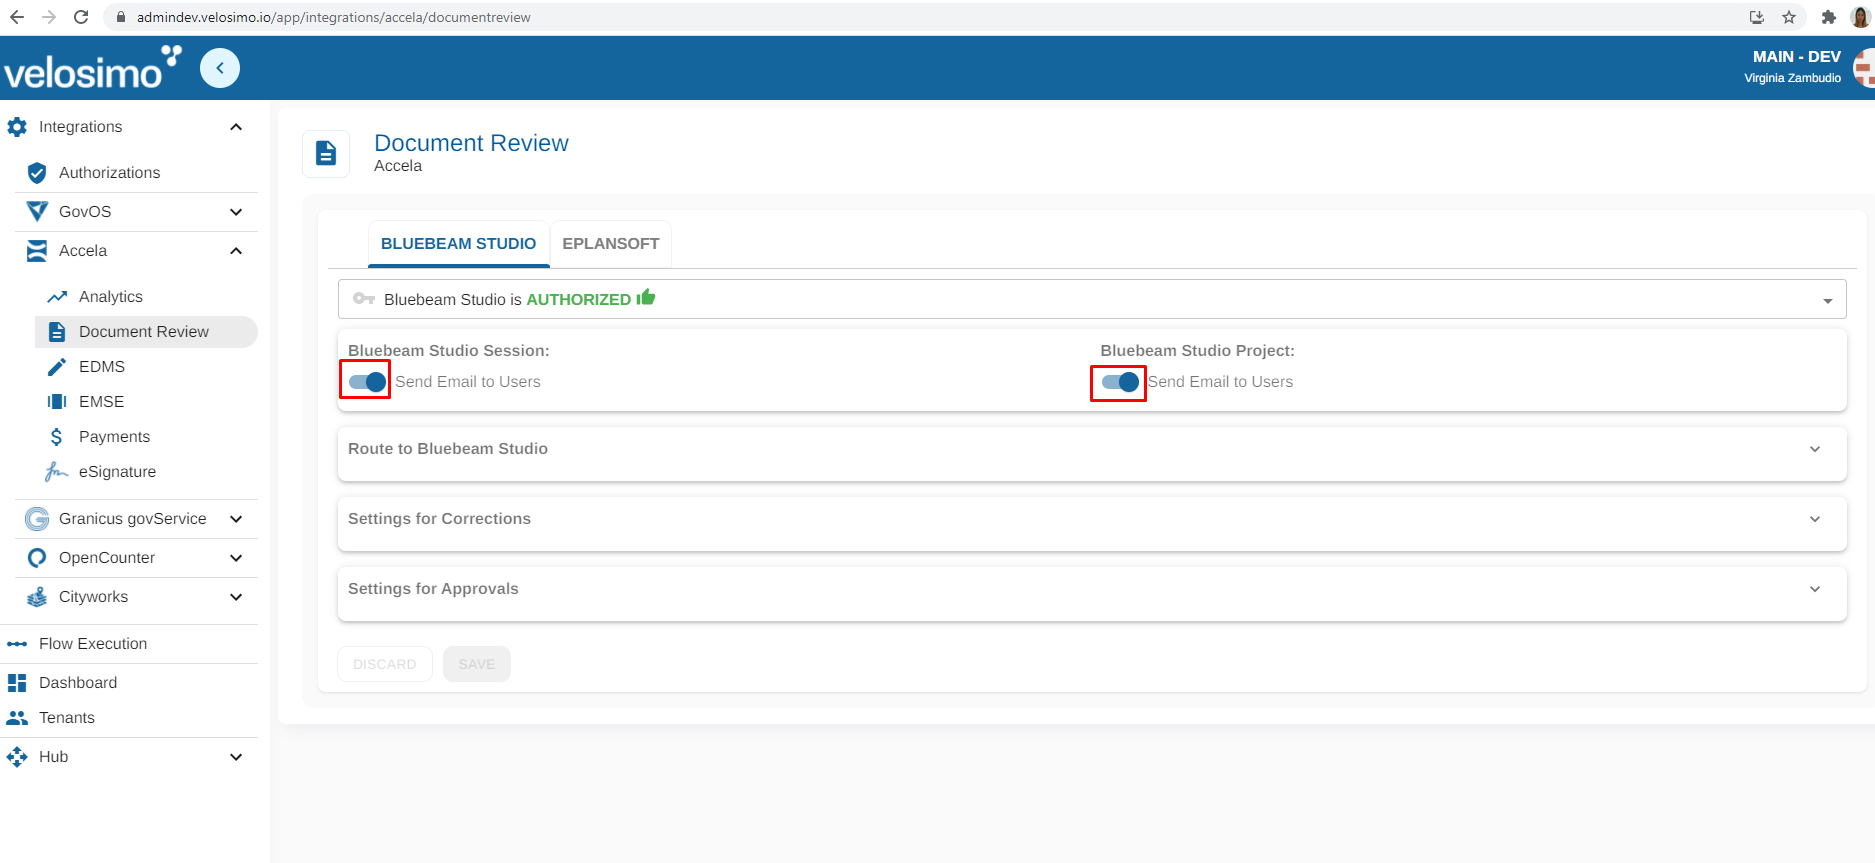Click the Accela logo icon in sidebar
The image size is (1875, 863).
coord(37,251)
